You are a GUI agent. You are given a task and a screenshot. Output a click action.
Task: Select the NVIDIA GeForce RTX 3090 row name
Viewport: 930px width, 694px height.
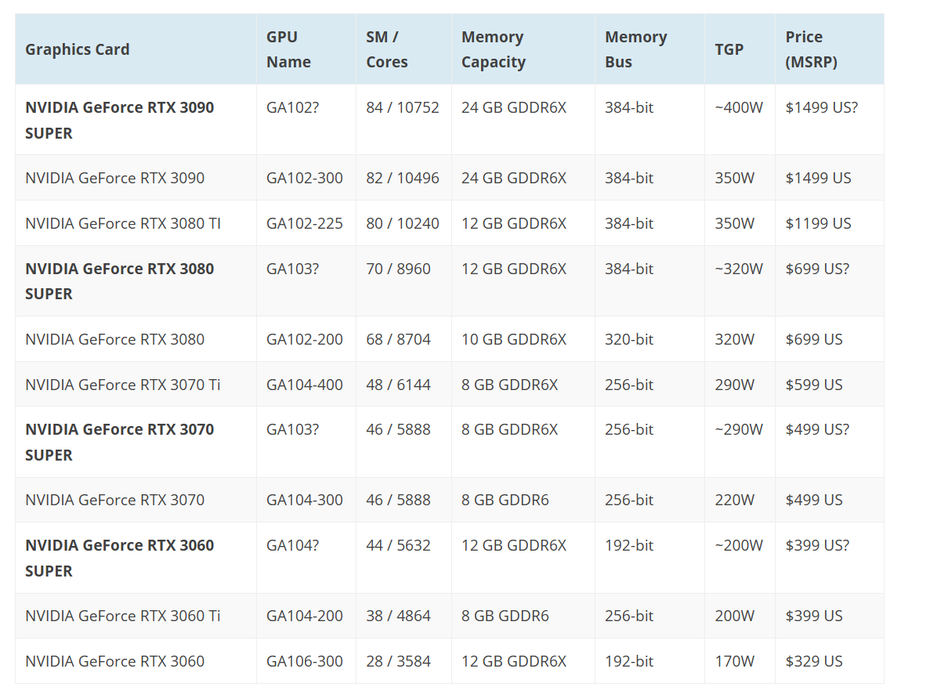pyautogui.click(x=114, y=178)
